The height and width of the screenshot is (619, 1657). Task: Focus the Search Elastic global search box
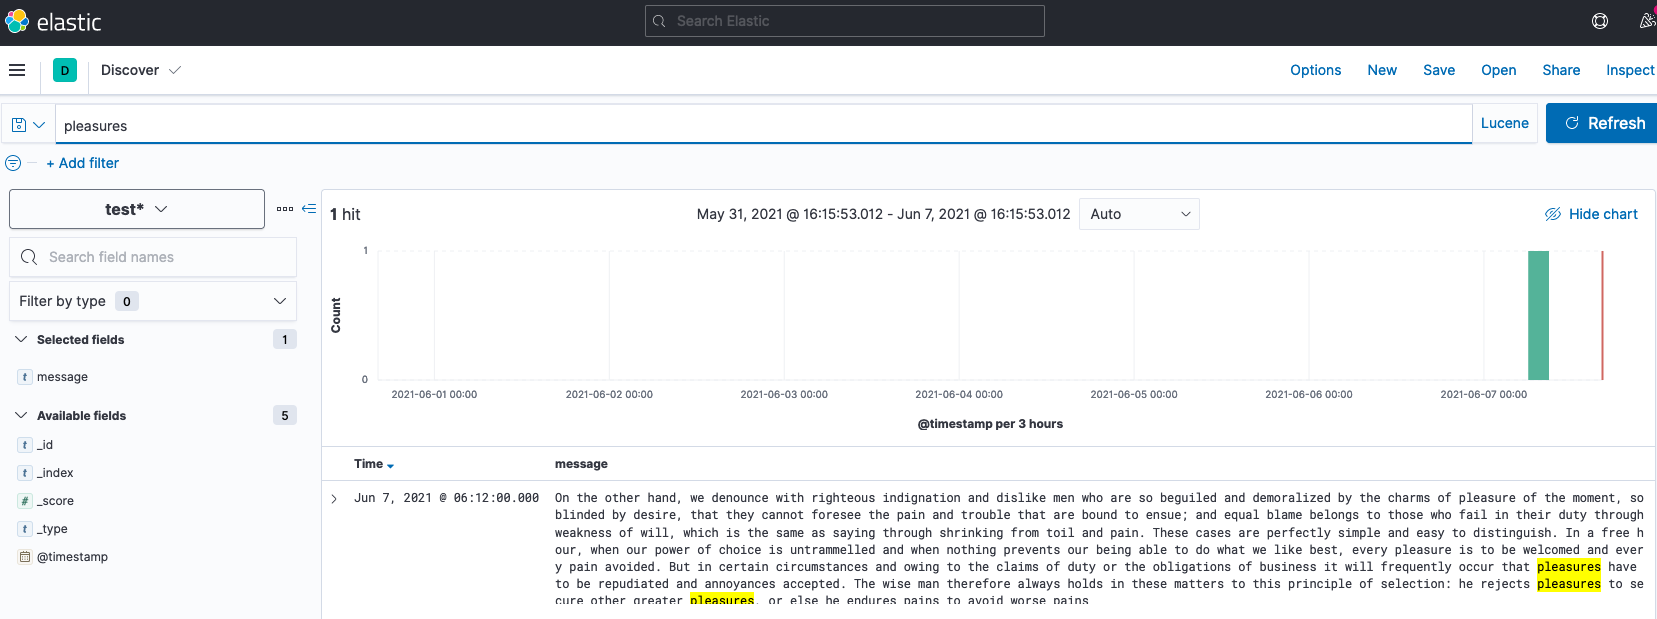tap(845, 21)
